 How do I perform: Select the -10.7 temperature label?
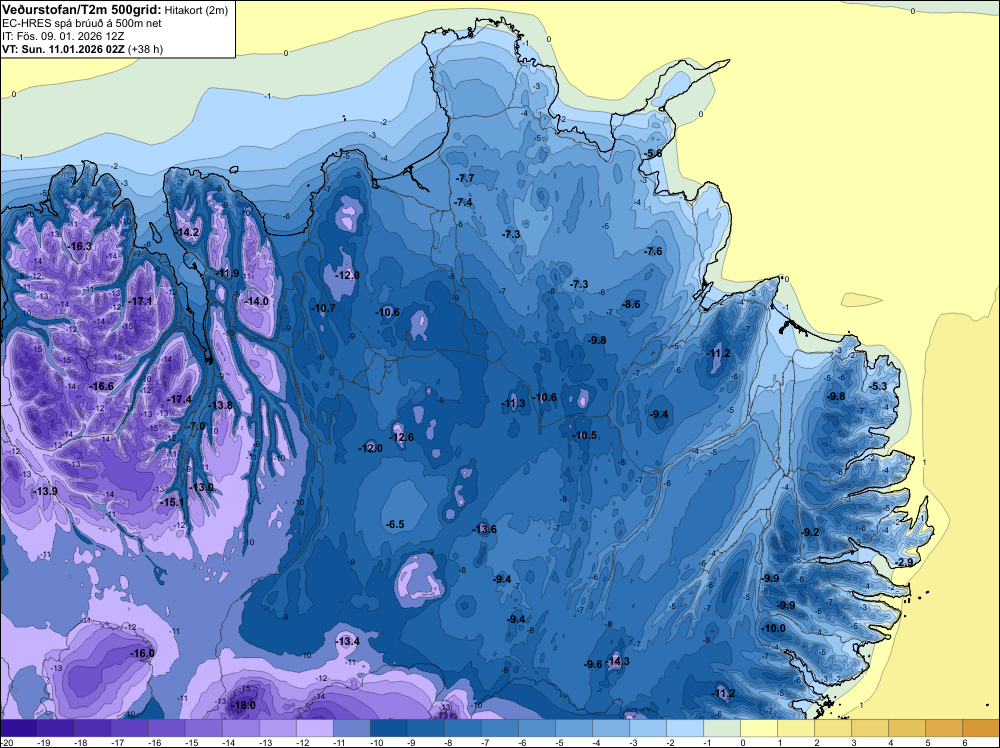point(323,308)
